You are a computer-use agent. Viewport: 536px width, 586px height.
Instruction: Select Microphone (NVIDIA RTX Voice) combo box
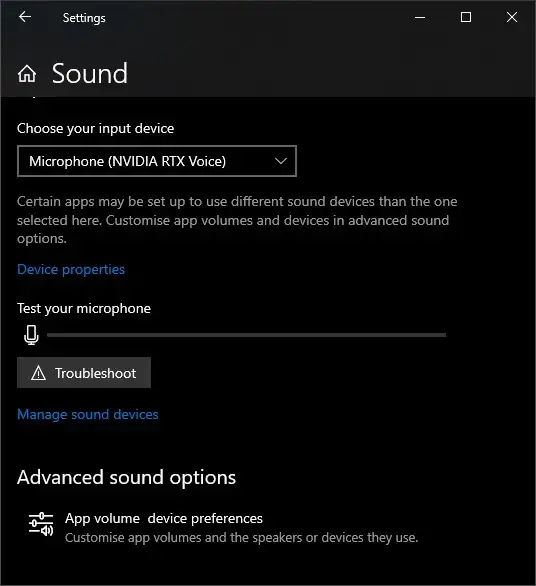click(x=157, y=161)
